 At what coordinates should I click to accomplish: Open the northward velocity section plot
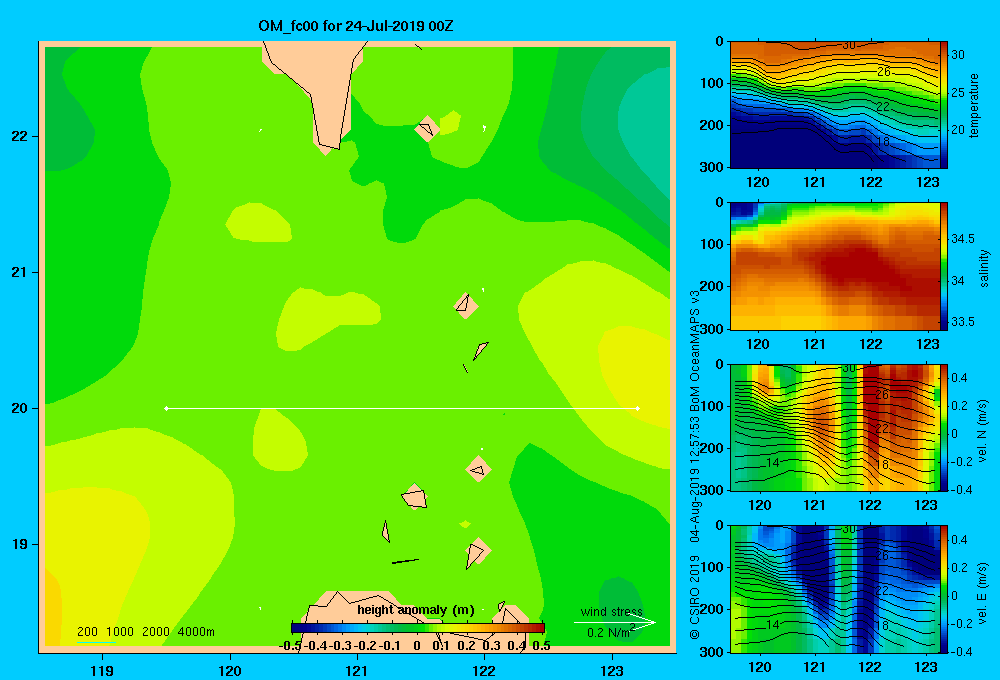point(835,428)
